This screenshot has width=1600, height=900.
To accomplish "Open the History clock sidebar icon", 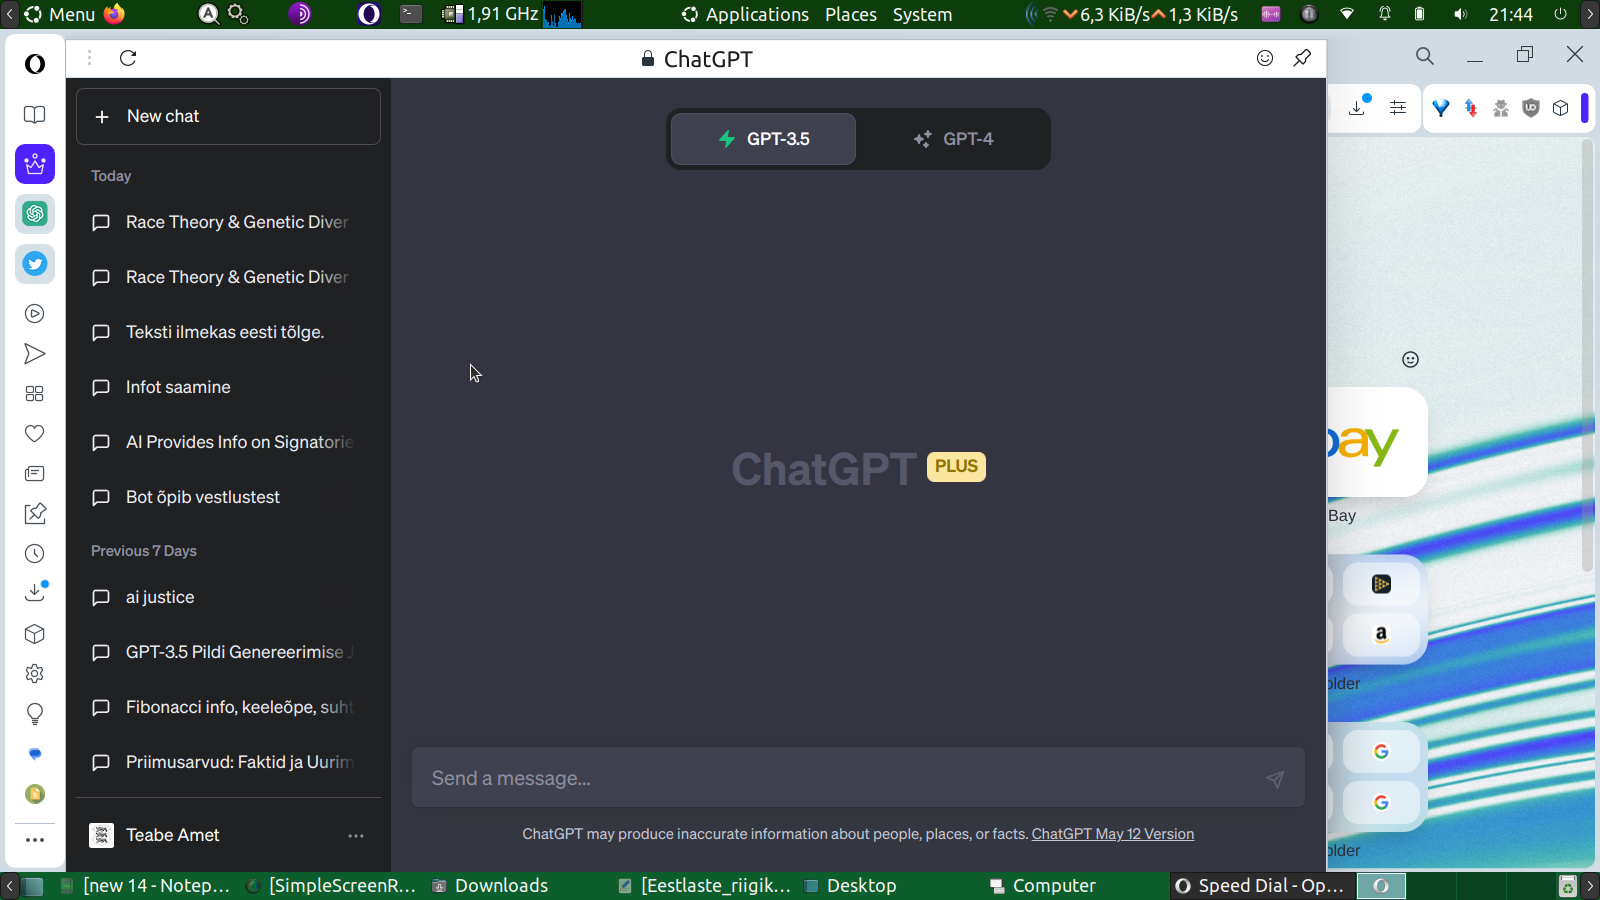I will click(35, 554).
